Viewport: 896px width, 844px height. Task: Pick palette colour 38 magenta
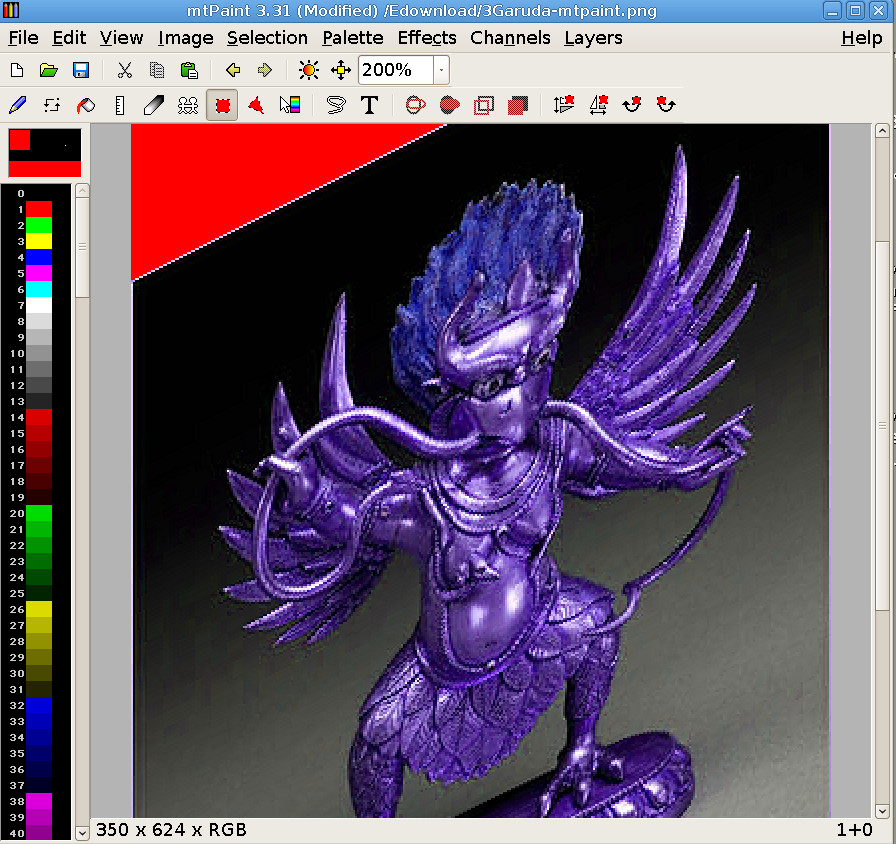point(39,801)
